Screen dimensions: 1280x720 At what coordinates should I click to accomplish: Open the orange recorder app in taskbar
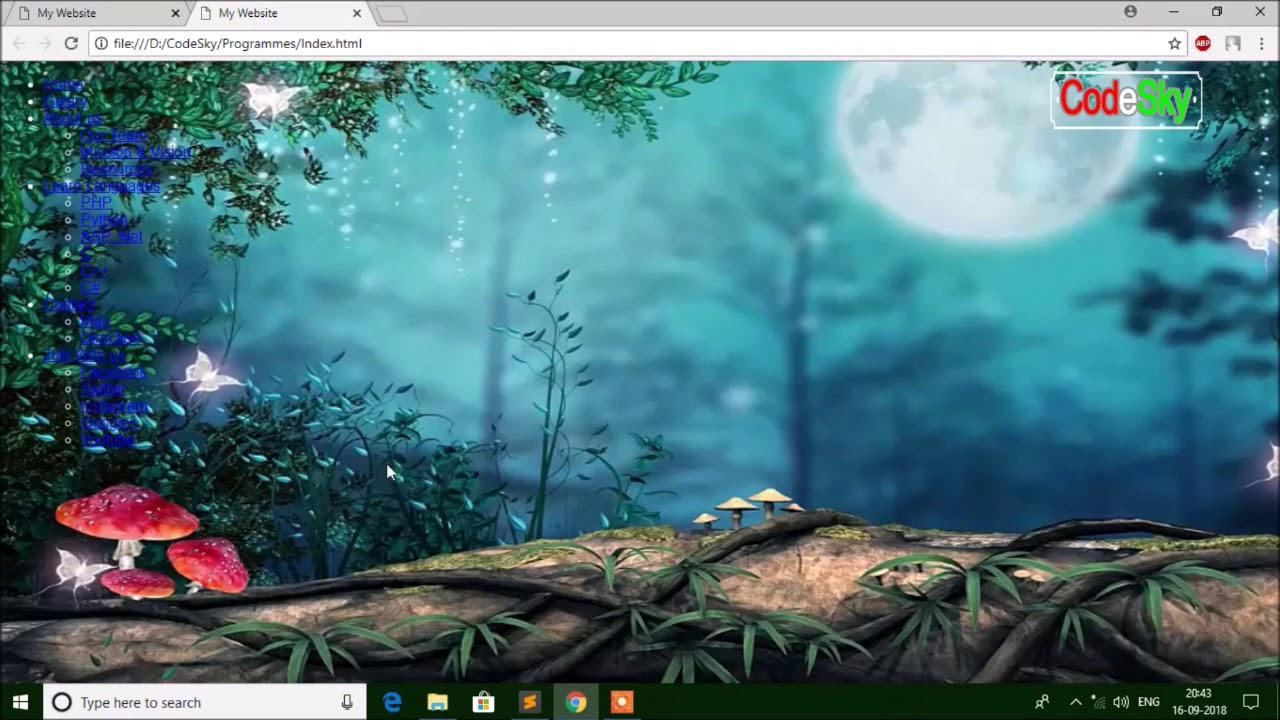click(621, 702)
